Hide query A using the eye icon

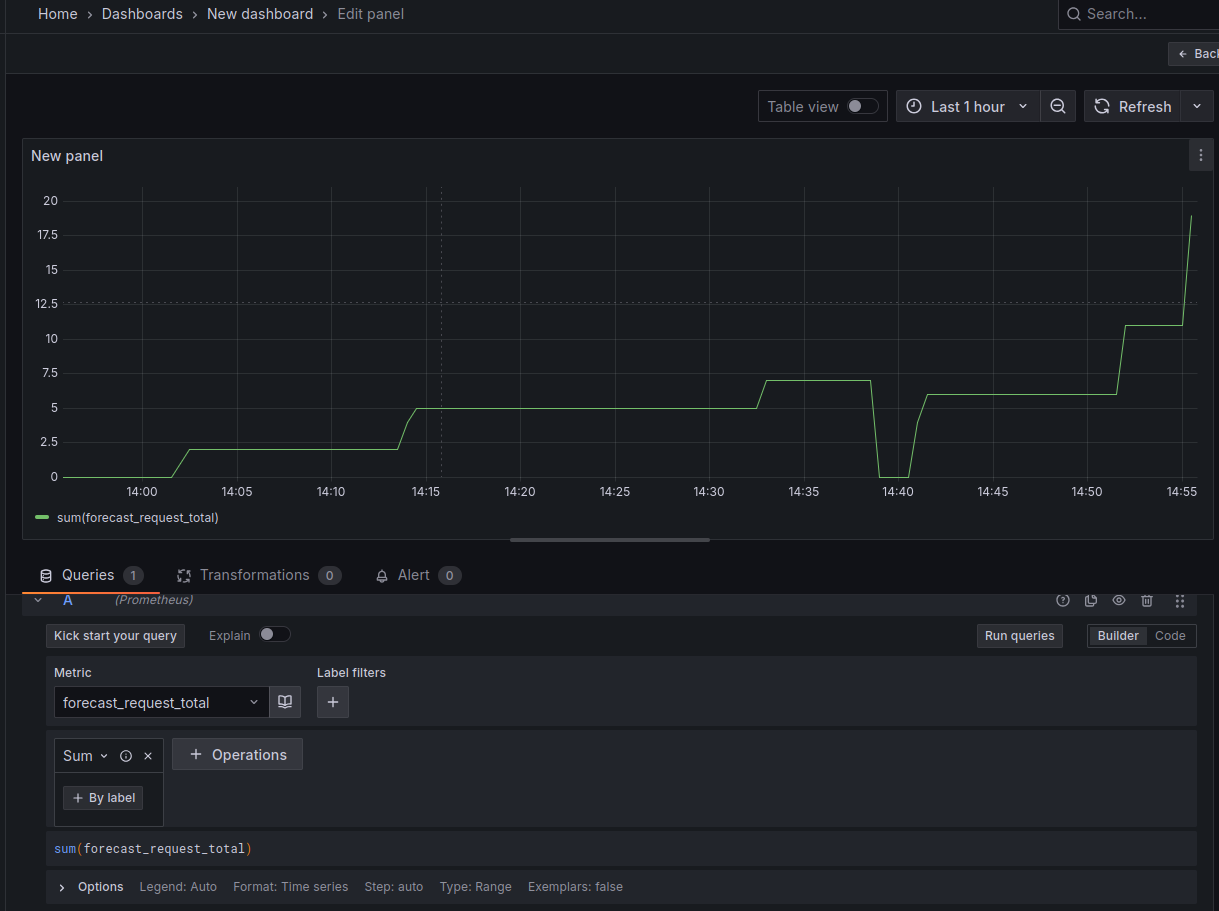(x=1119, y=600)
